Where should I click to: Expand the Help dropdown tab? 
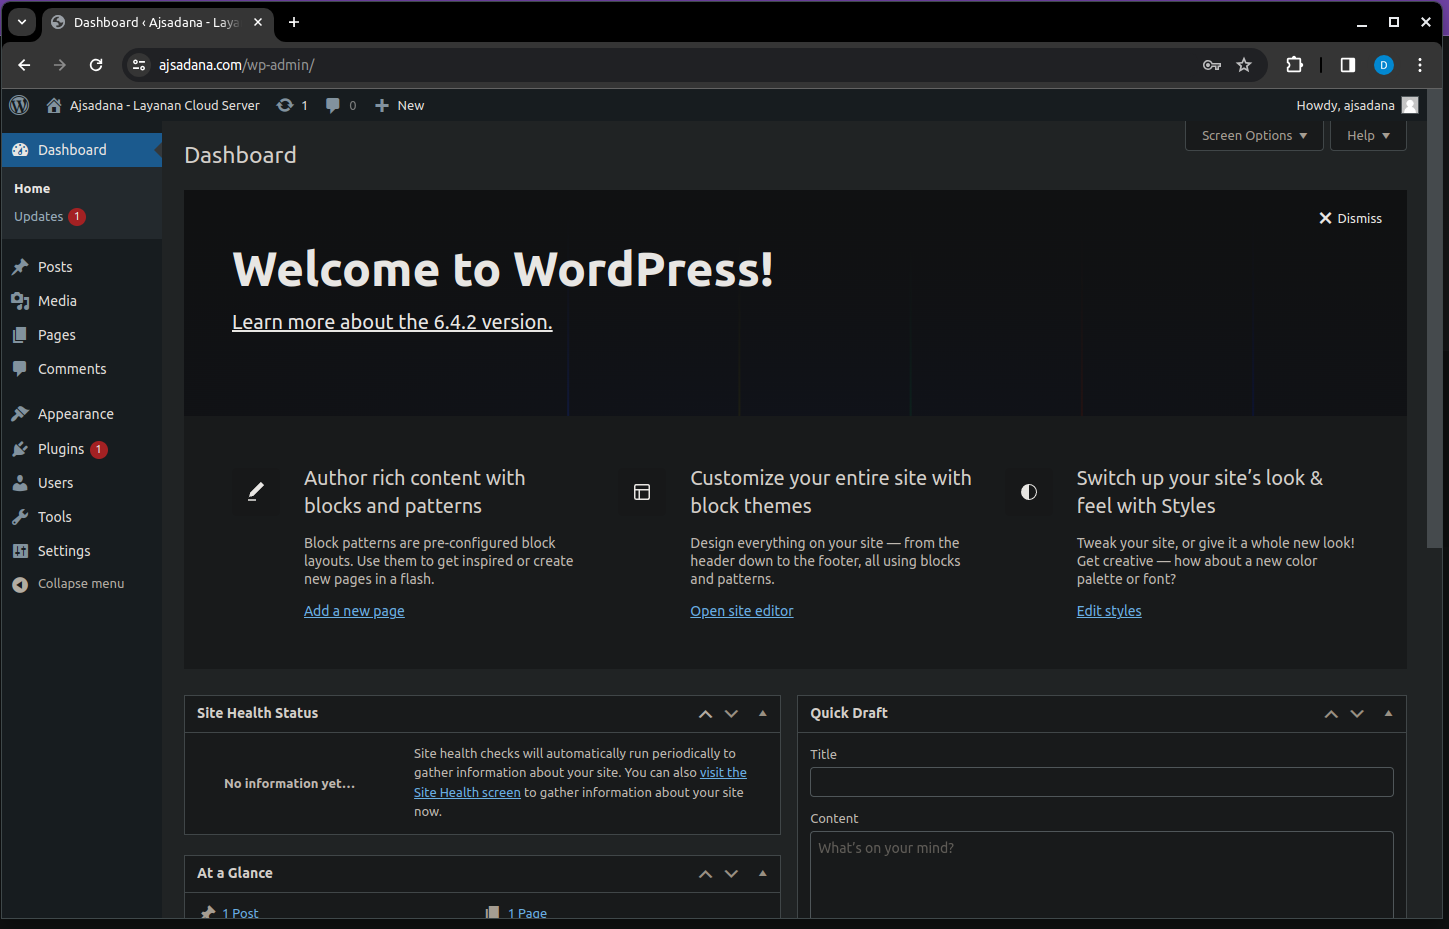tap(1367, 136)
